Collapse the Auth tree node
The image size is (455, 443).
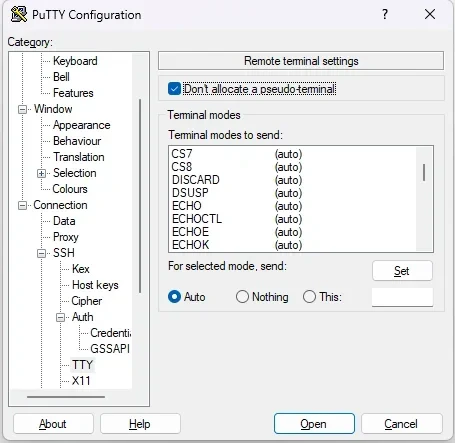[x=60, y=317]
